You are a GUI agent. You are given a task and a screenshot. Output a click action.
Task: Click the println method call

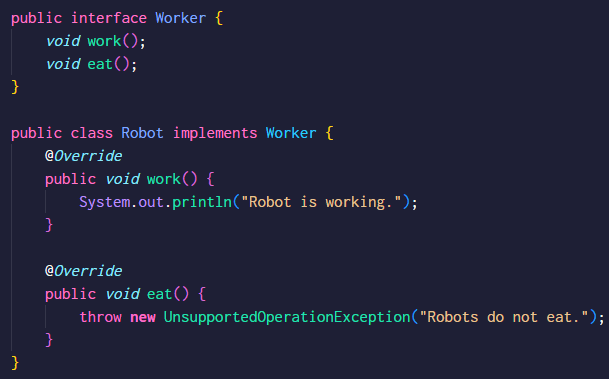pyautogui.click(x=202, y=202)
